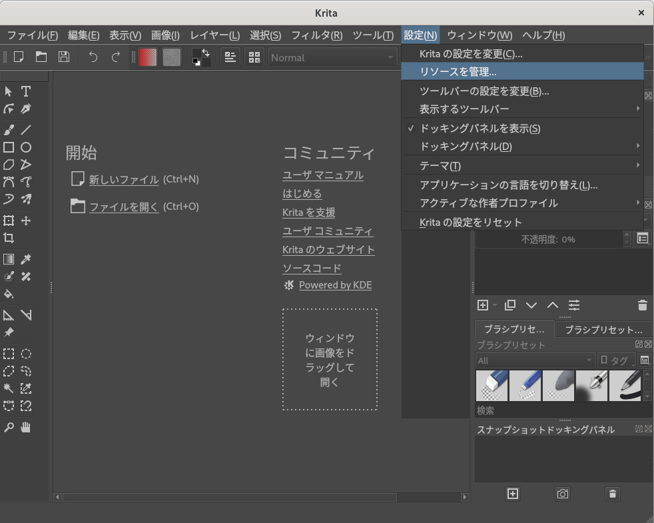Pick the Ellipse shape tool

tap(26, 147)
